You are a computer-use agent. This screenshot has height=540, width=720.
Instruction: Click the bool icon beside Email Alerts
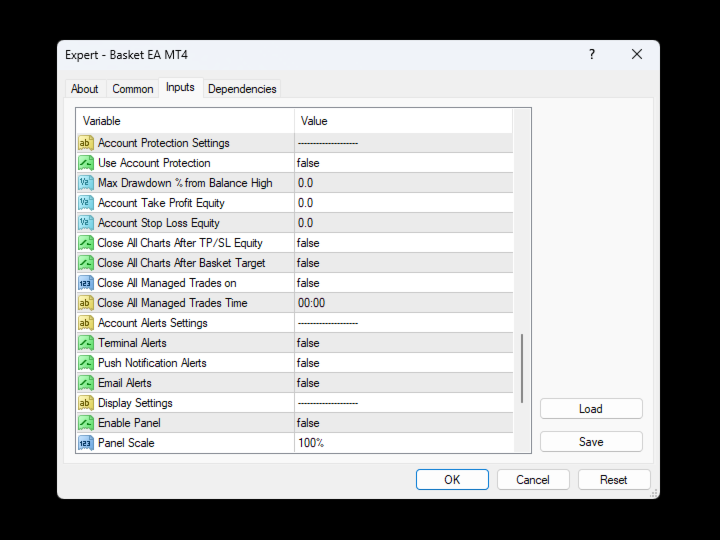(85, 382)
